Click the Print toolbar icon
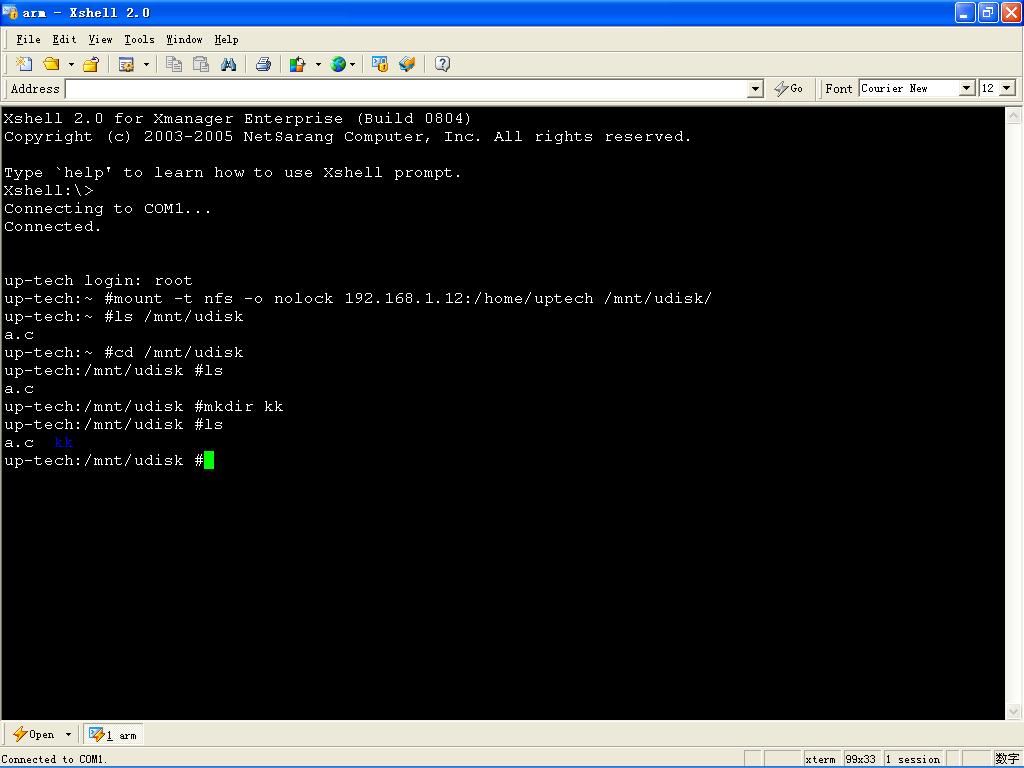This screenshot has height=768, width=1024. (x=263, y=64)
